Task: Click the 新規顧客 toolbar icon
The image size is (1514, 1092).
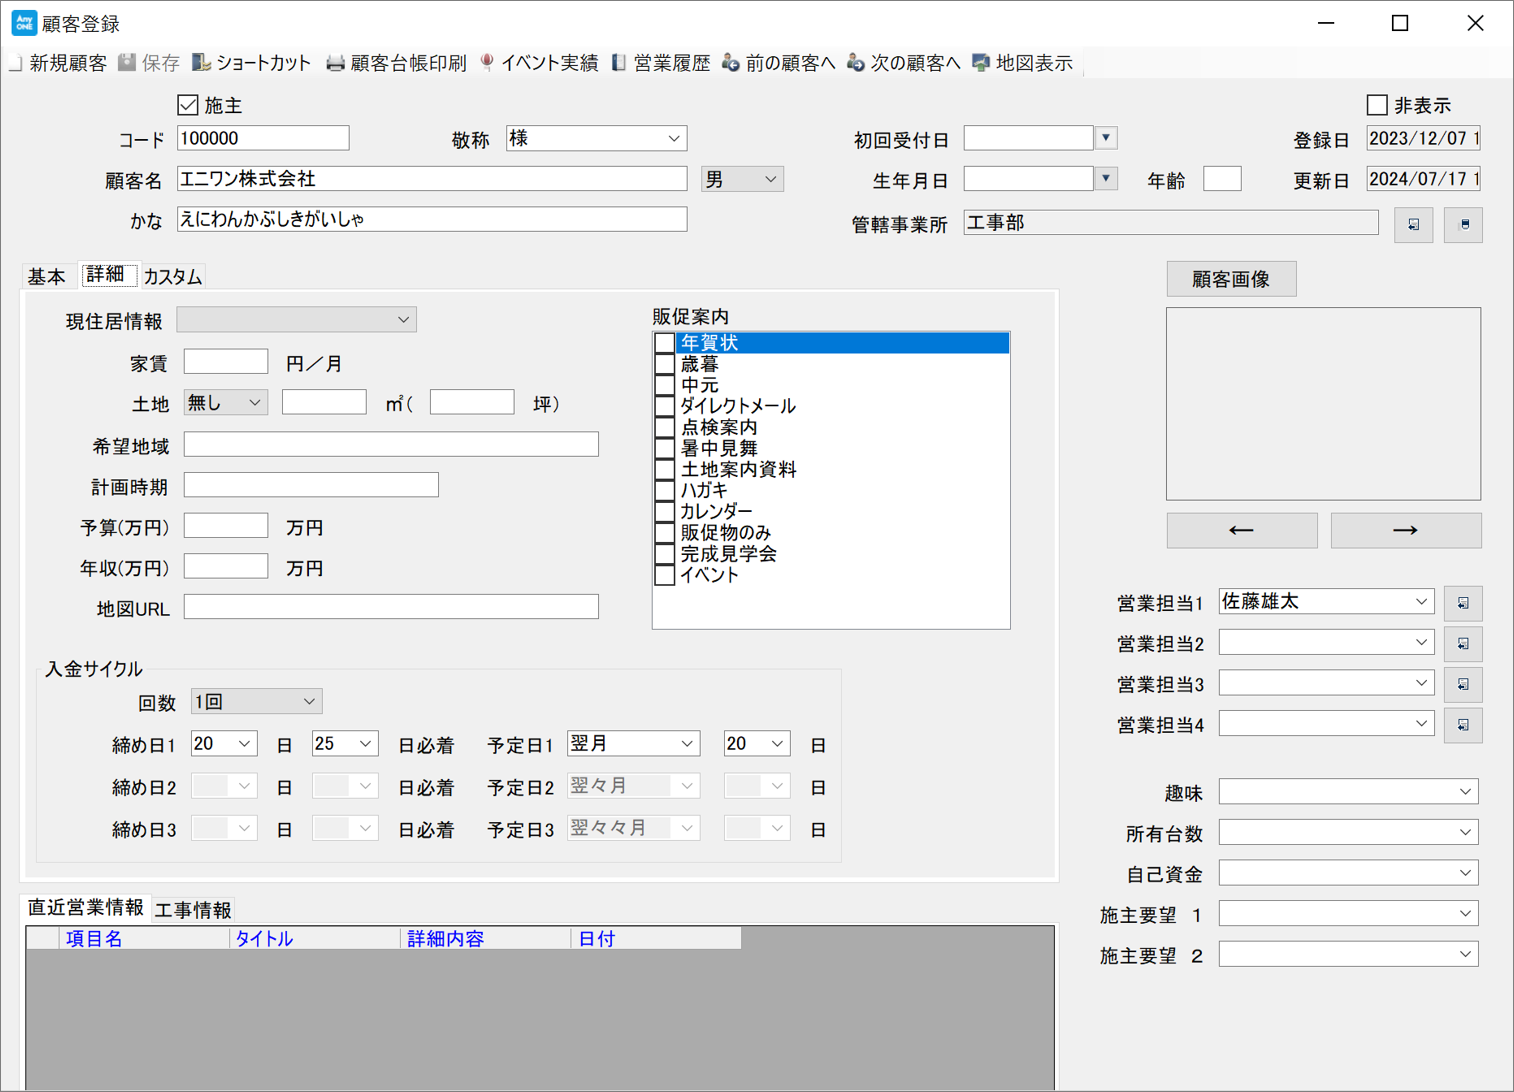Action: tap(57, 63)
